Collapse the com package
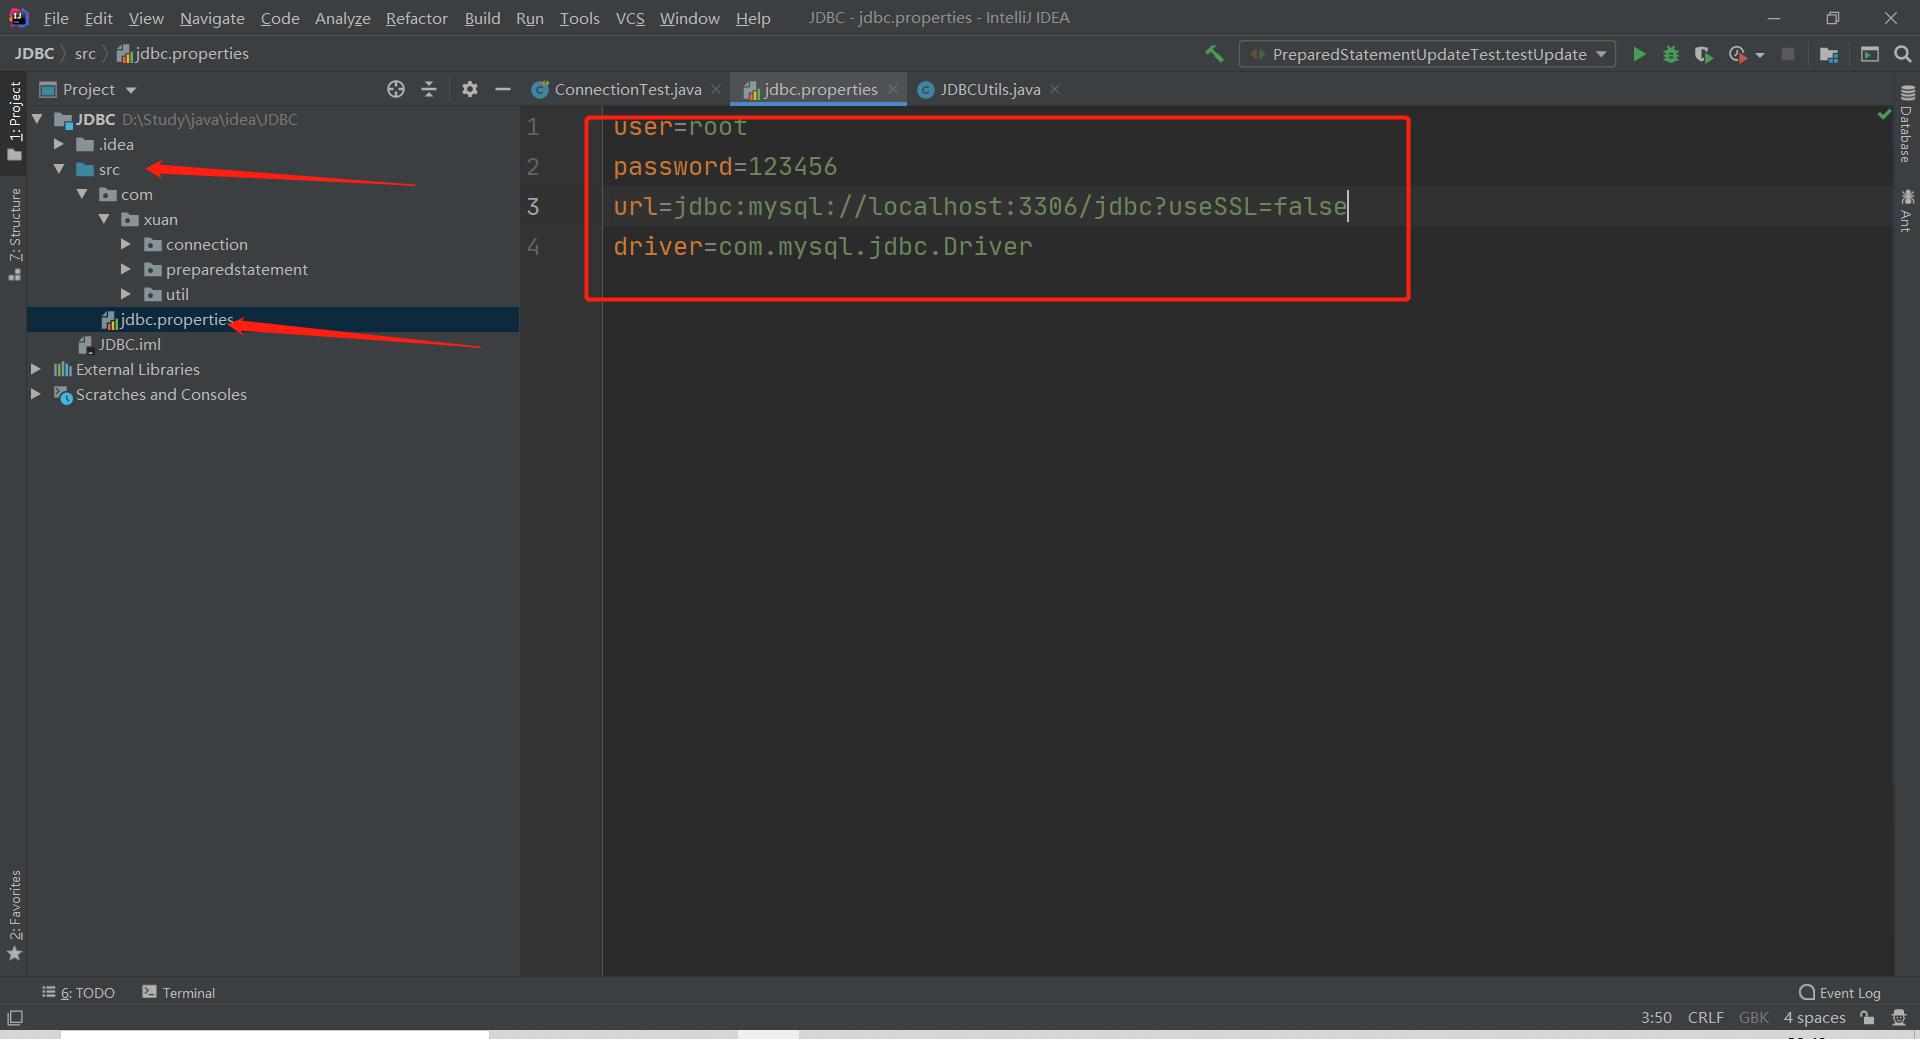Viewport: 1920px width, 1039px height. (x=82, y=194)
